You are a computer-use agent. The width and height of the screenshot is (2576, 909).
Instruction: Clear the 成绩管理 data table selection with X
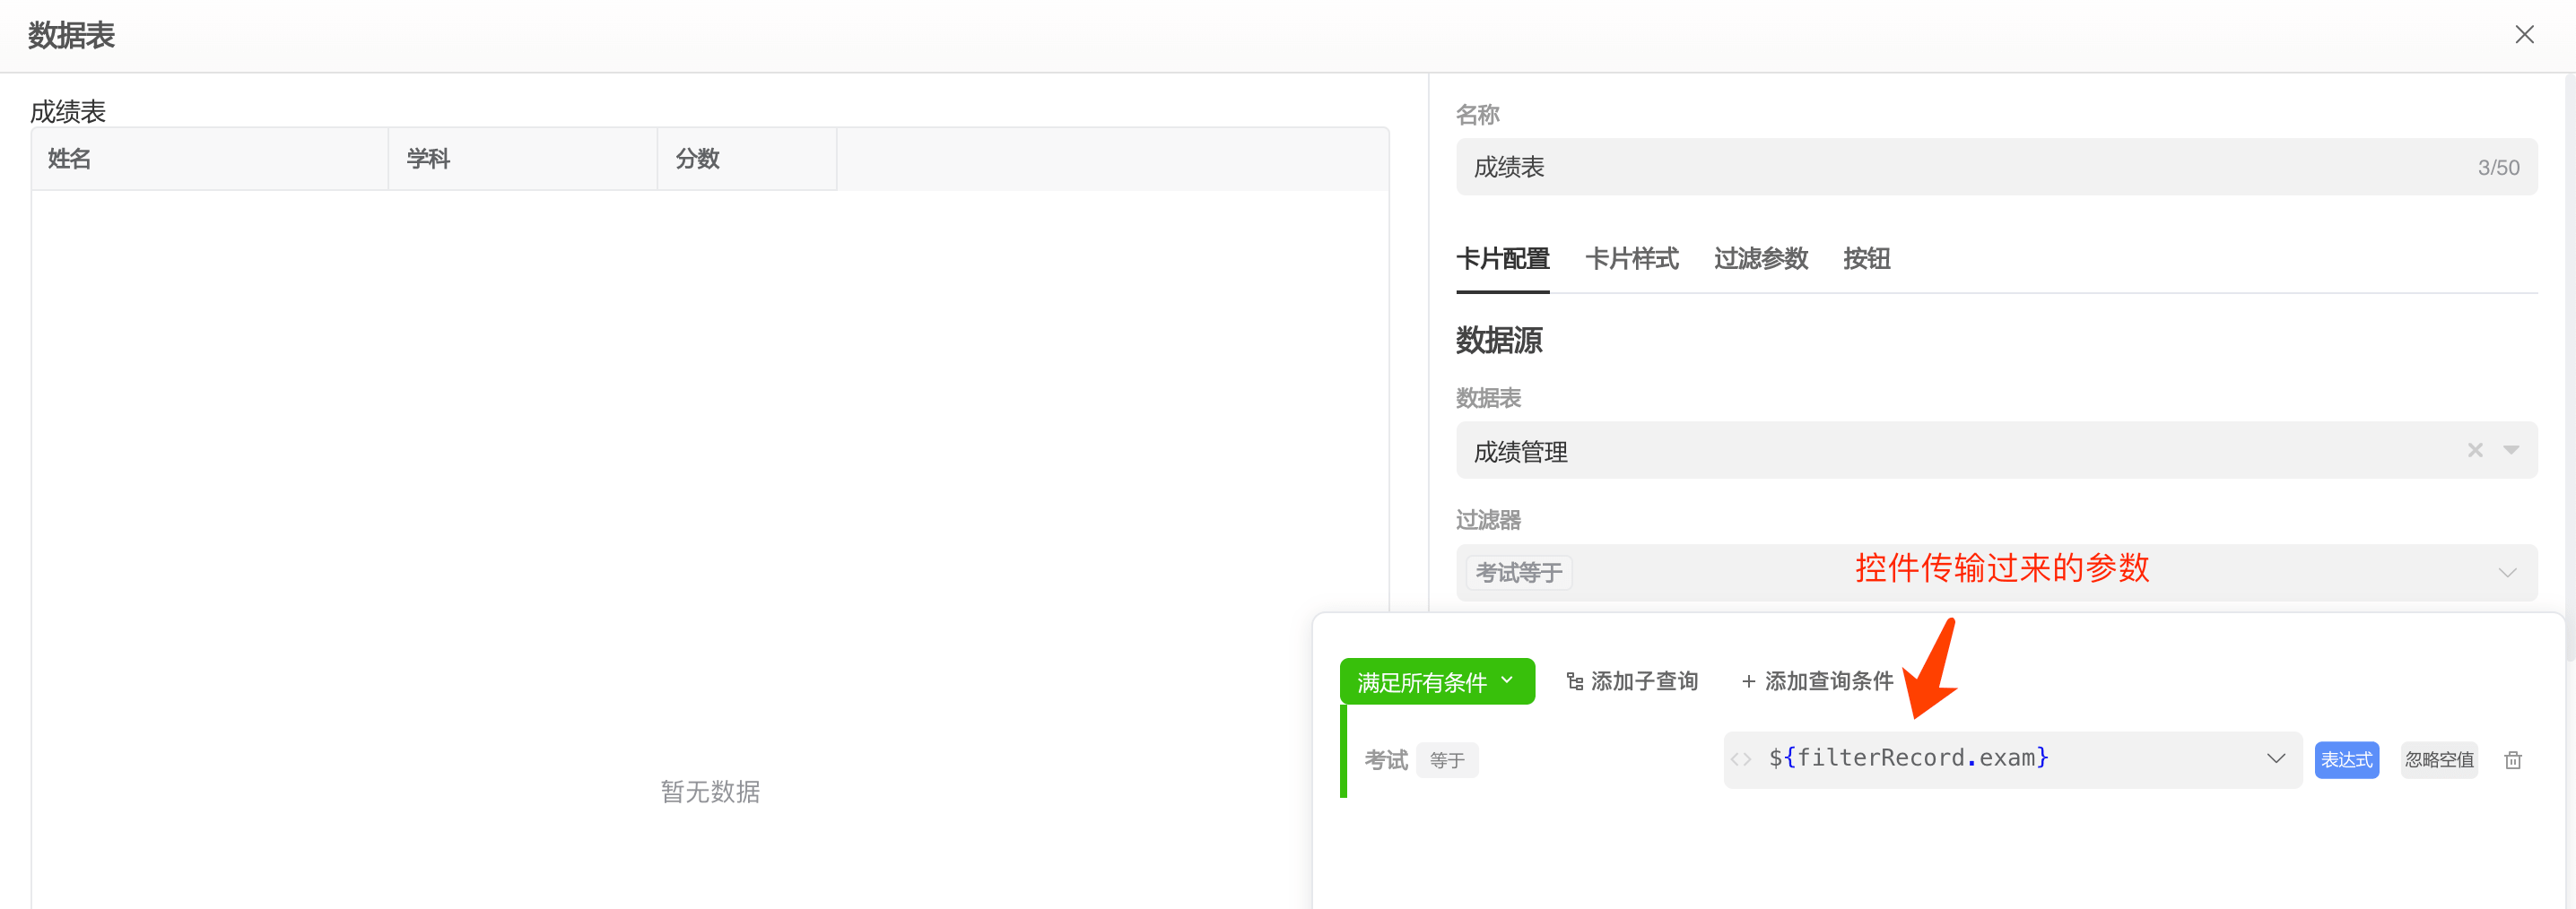[2475, 450]
